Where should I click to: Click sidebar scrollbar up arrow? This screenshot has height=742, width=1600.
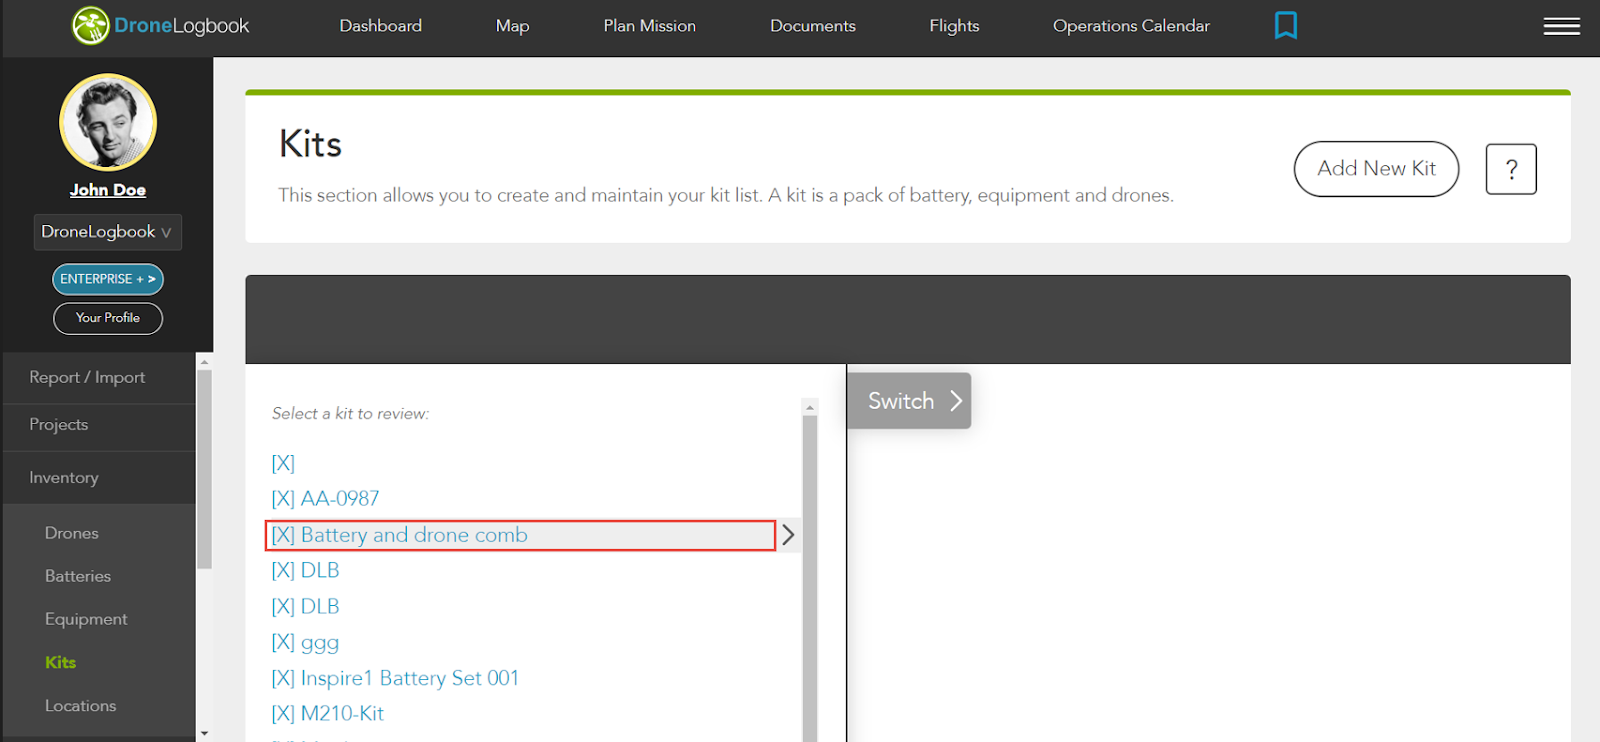pyautogui.click(x=204, y=362)
